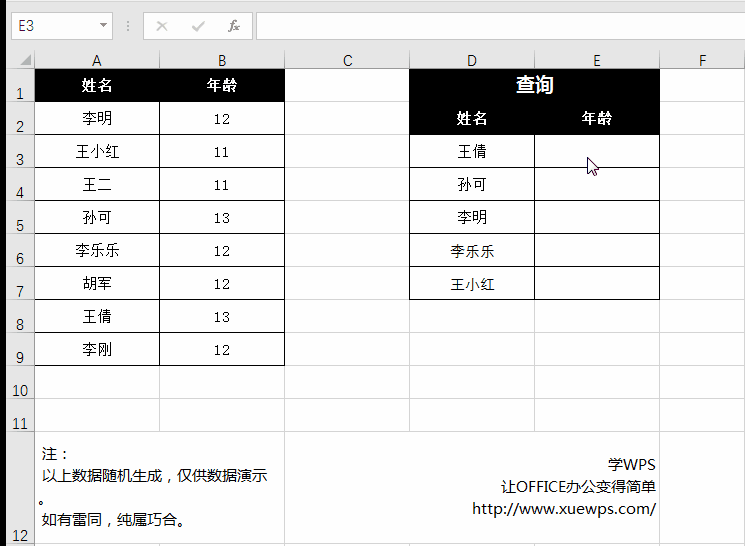Select empty age cell E6 beside query 李乐乐
This screenshot has height=546, width=745.
(x=597, y=250)
